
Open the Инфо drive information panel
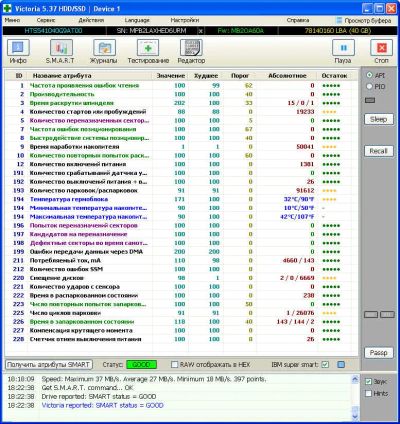coord(18,52)
